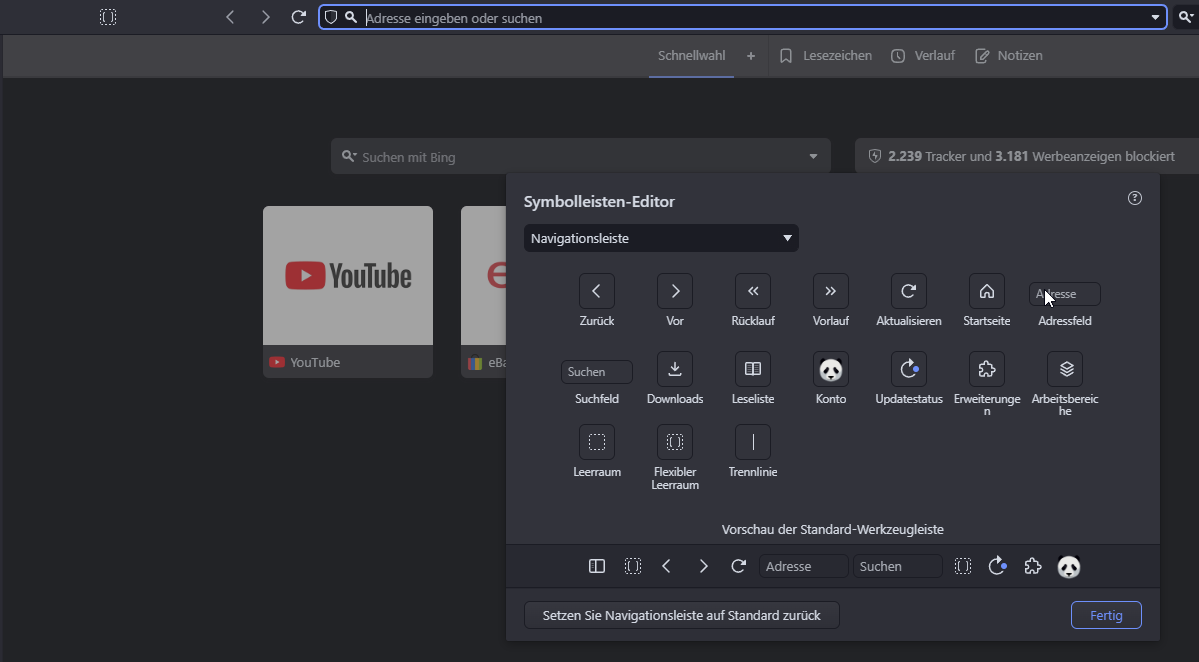This screenshot has width=1199, height=662.
Task: Click the Zurück icon in the toolbar editor
Action: click(596, 291)
